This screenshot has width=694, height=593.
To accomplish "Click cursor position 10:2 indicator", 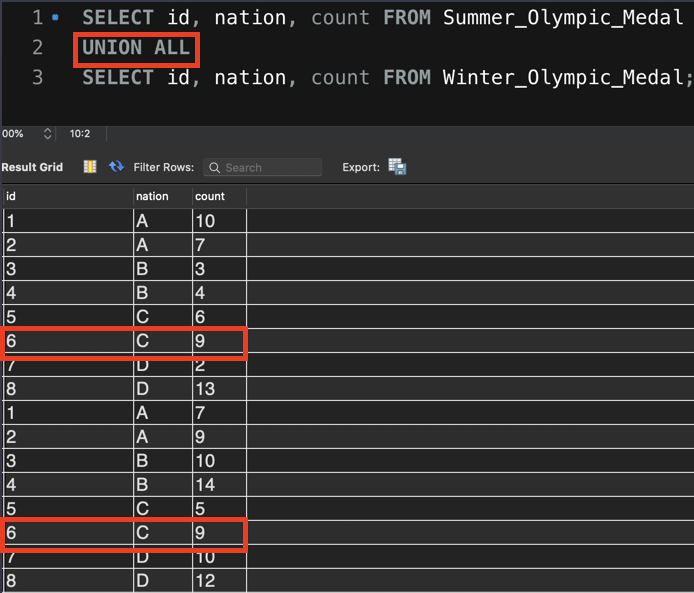I will tap(80, 134).
